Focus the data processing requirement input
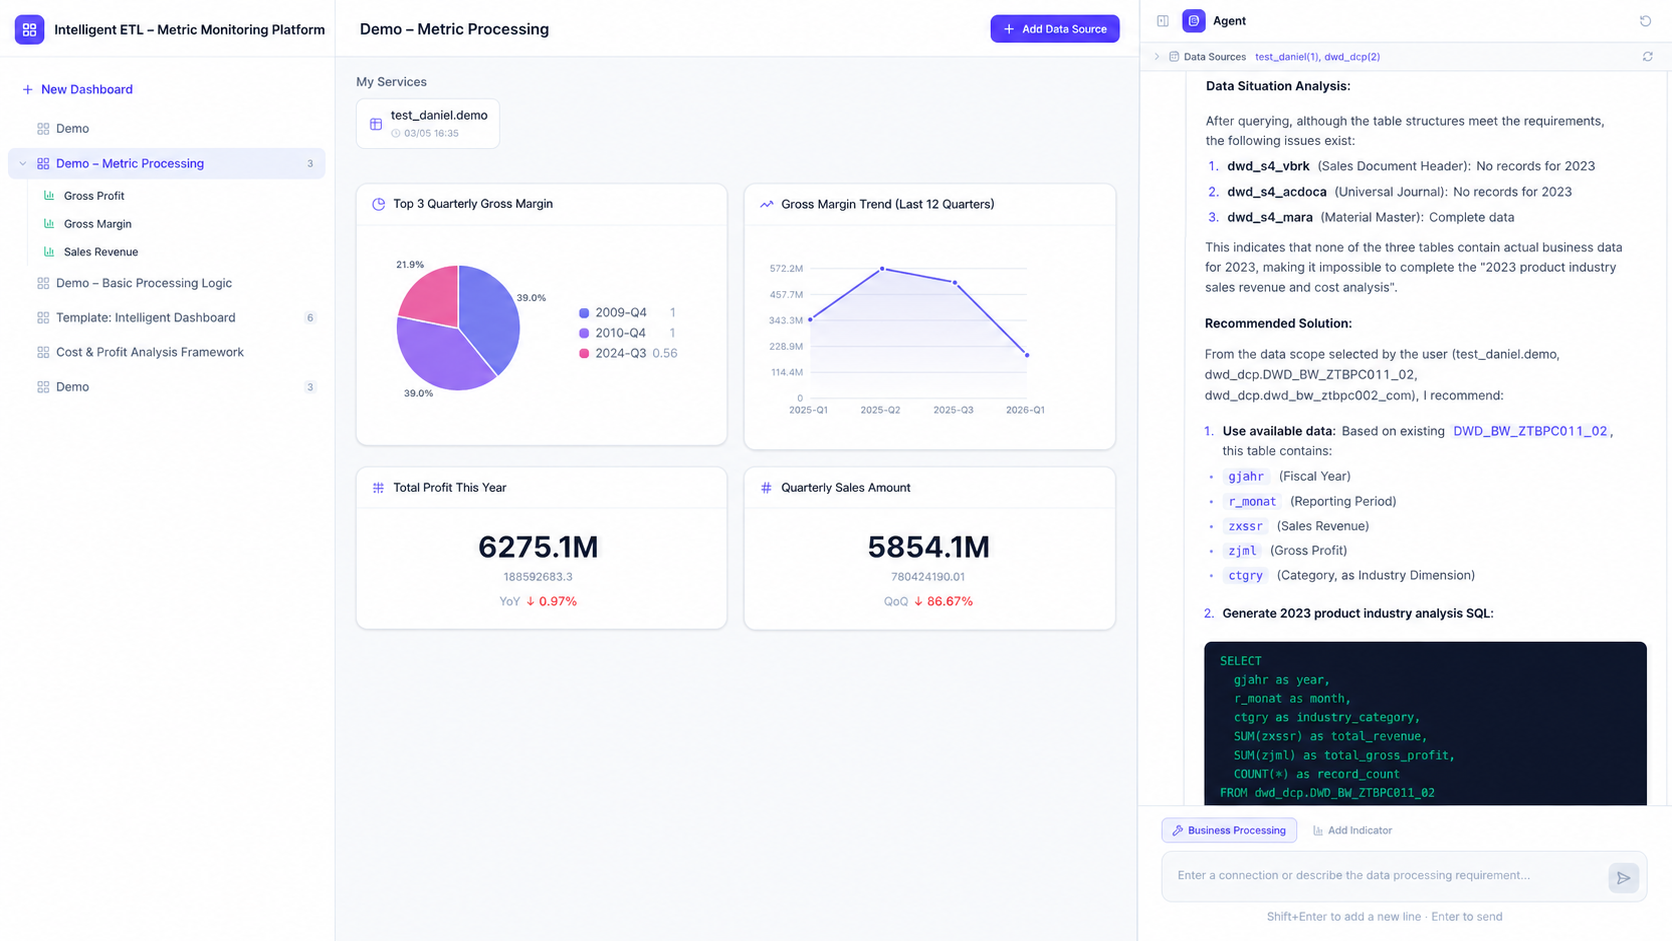 pyautogui.click(x=1385, y=876)
